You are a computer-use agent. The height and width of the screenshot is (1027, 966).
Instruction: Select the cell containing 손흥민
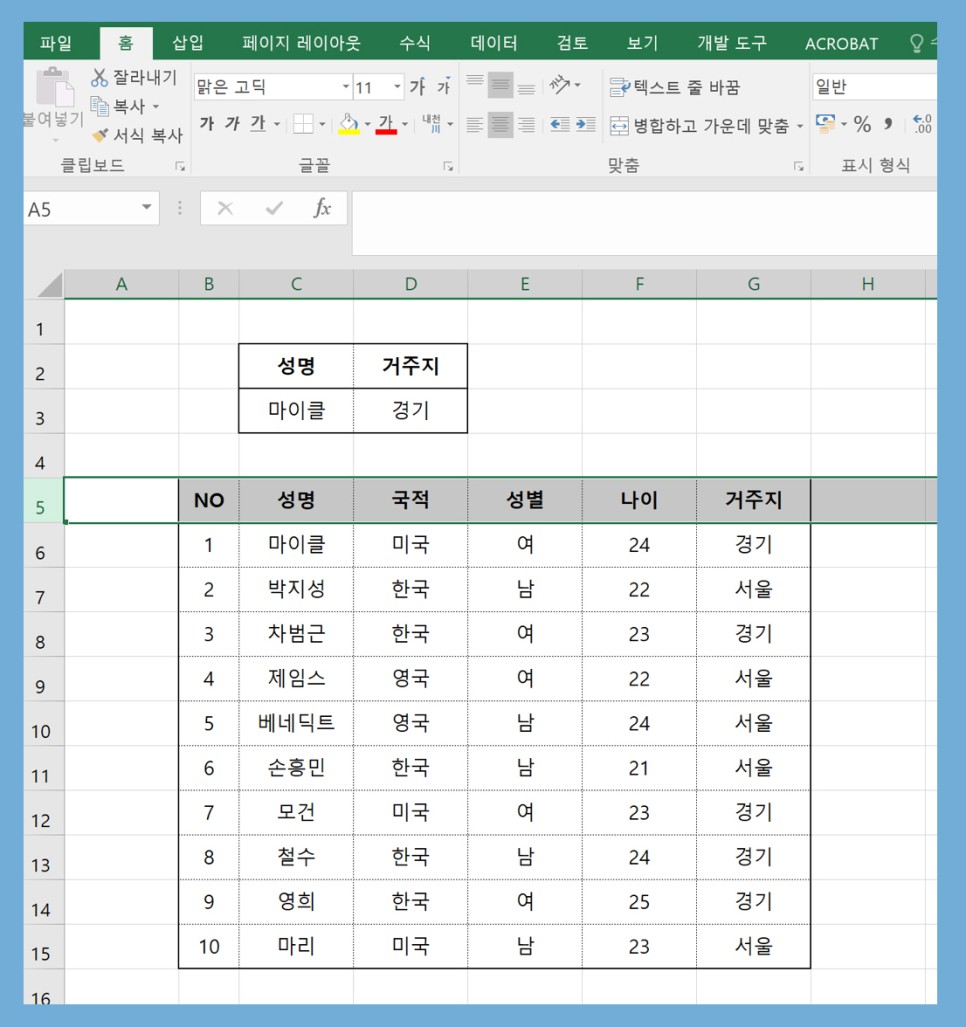(x=296, y=768)
